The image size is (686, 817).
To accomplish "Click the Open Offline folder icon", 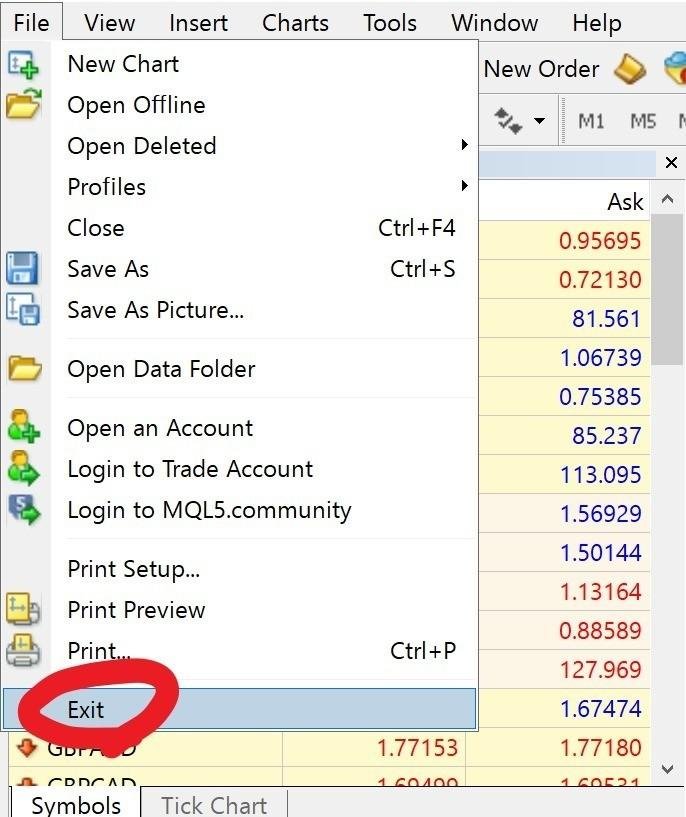I will pos(23,104).
